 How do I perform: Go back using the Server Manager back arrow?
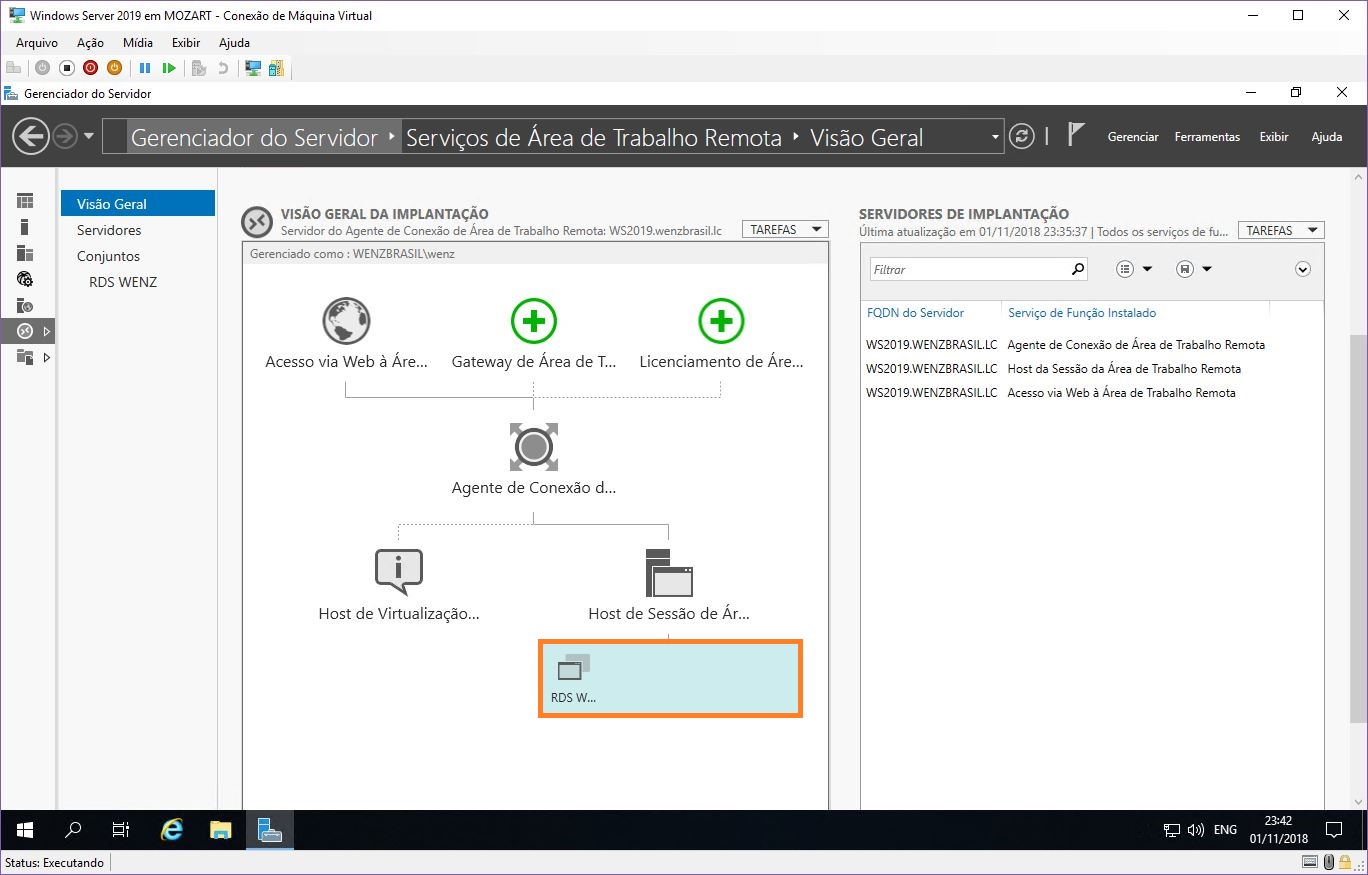(x=31, y=137)
